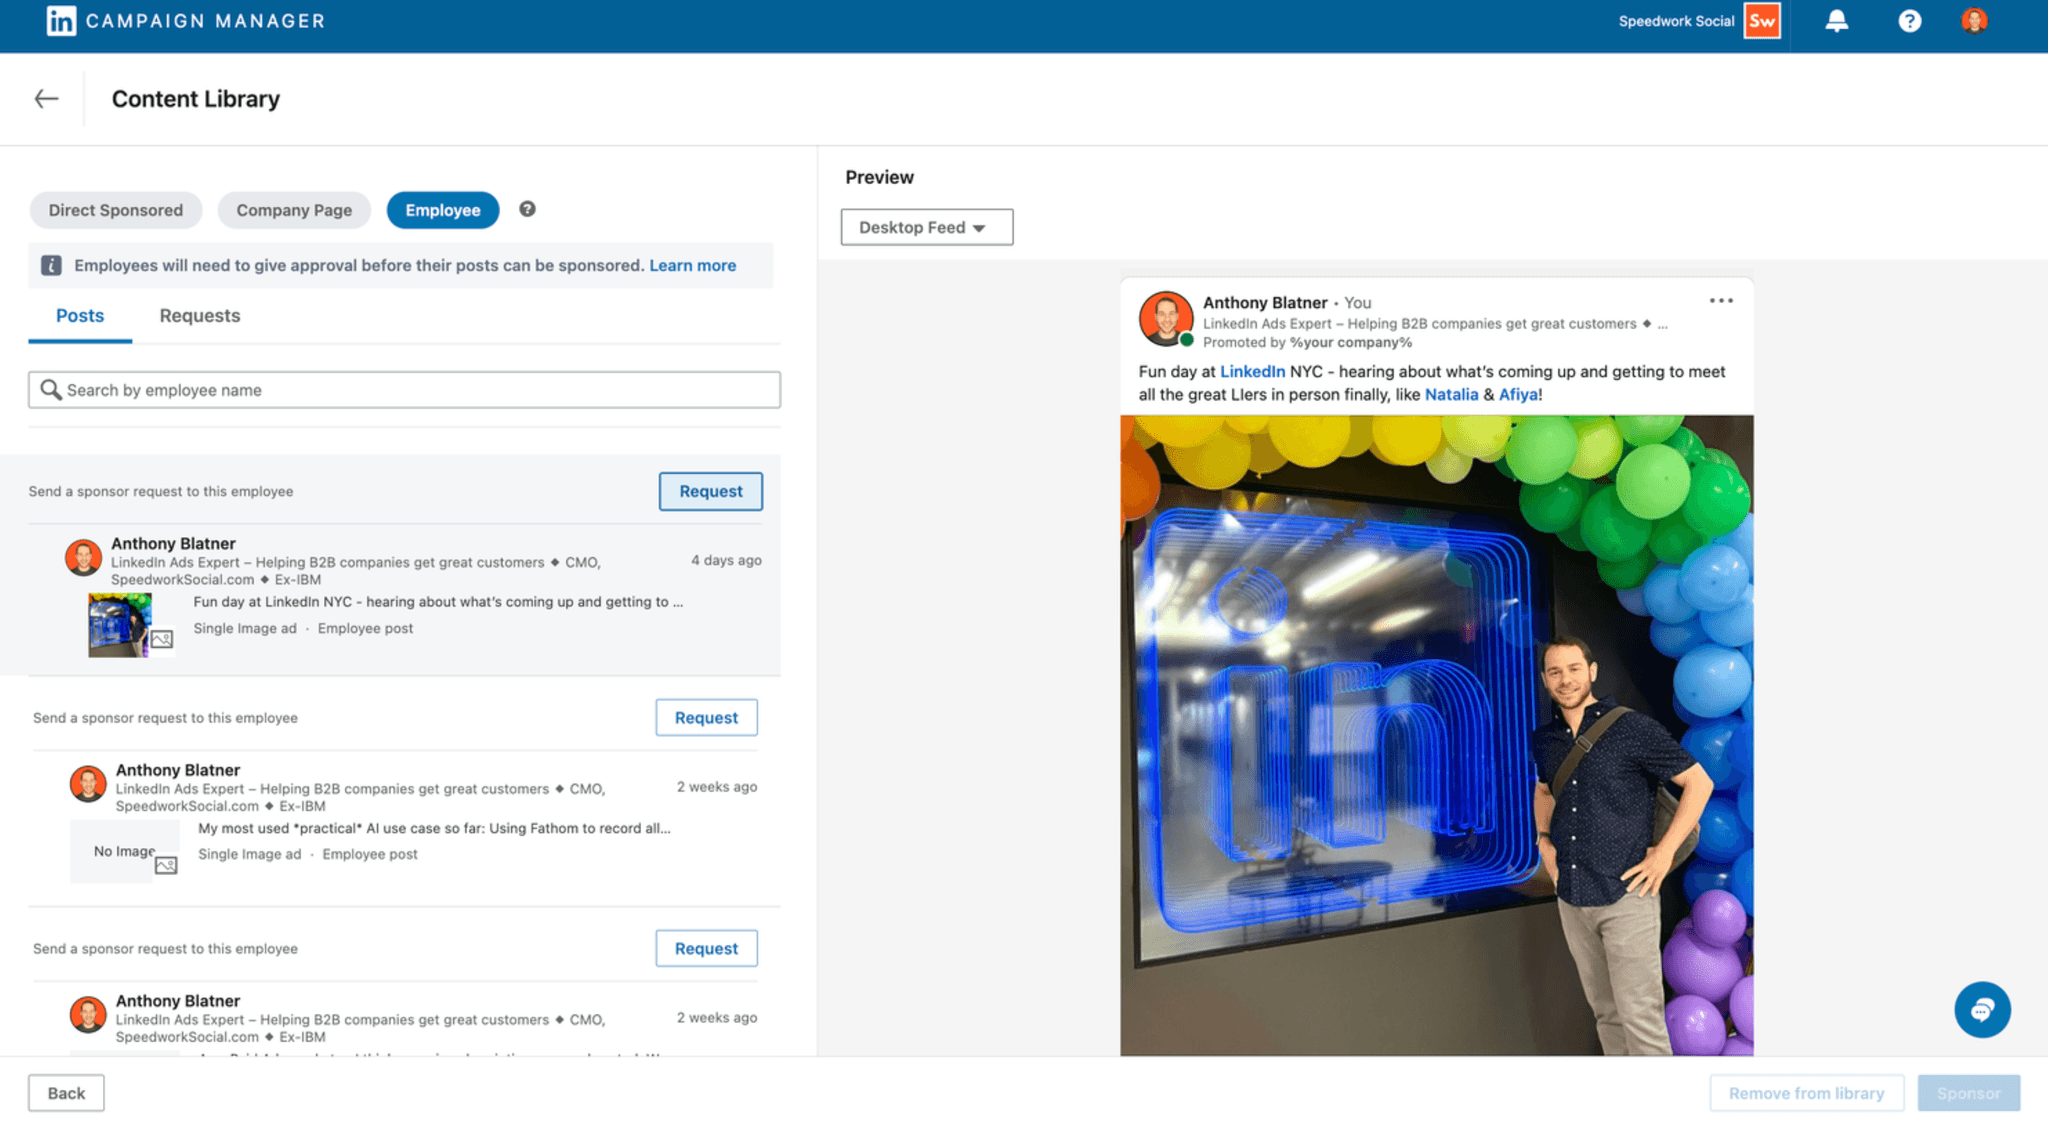
Task: Open the Natalia mention link
Action: pyautogui.click(x=1451, y=394)
